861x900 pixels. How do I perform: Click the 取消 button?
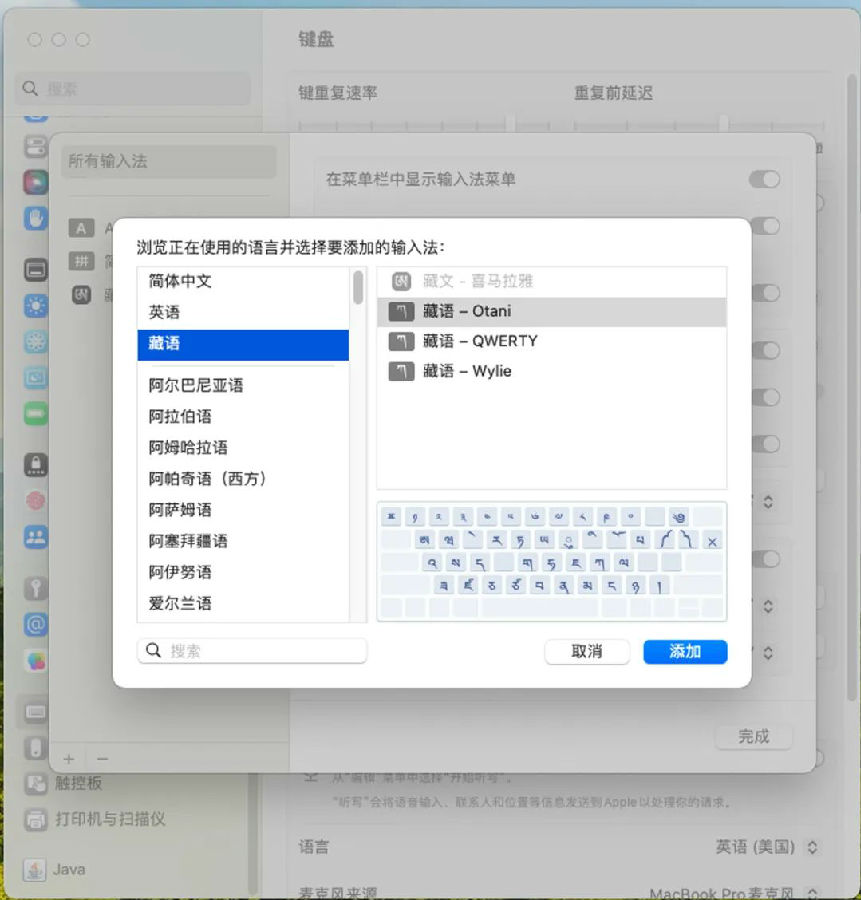point(587,651)
